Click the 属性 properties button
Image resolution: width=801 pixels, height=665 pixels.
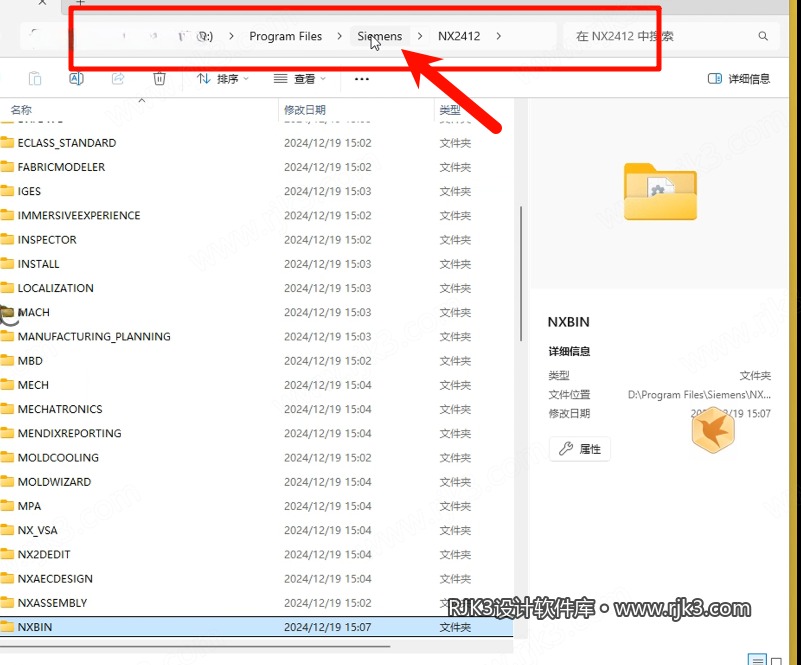[580, 449]
